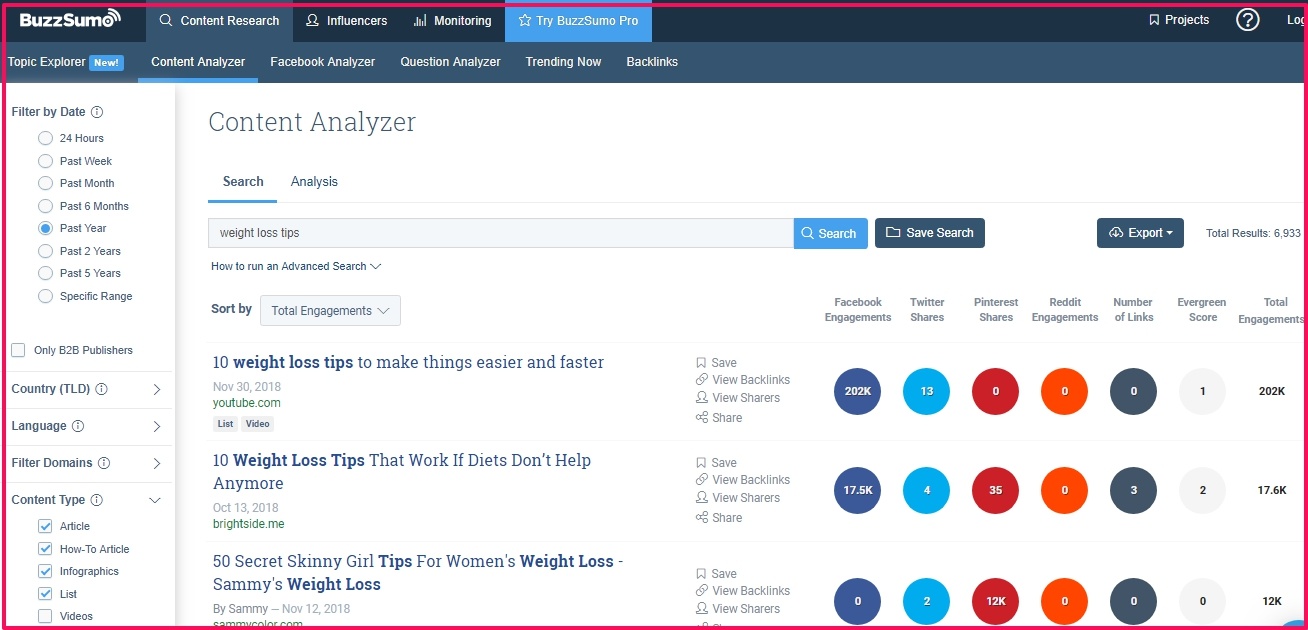
Task: Save the brightside.me article
Action: click(716, 463)
